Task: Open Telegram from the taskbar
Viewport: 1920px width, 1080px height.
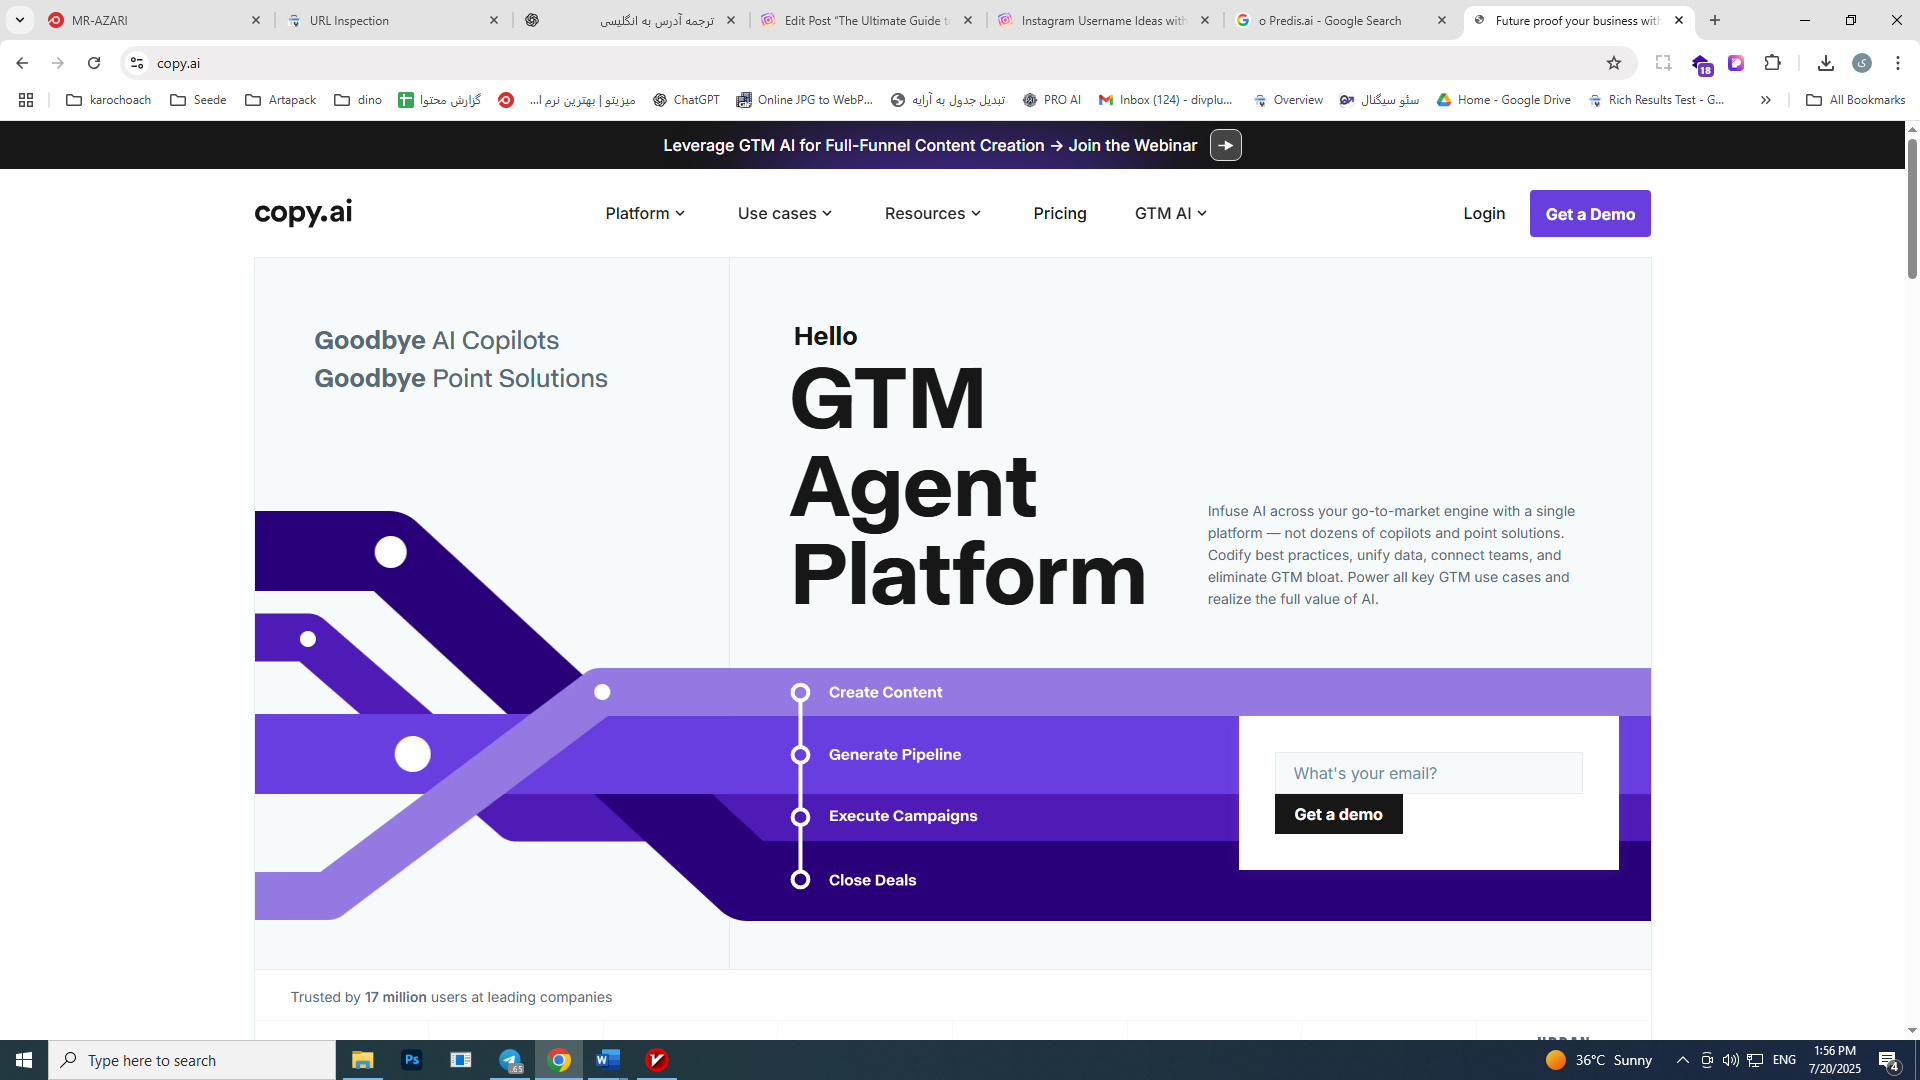Action: [510, 1060]
